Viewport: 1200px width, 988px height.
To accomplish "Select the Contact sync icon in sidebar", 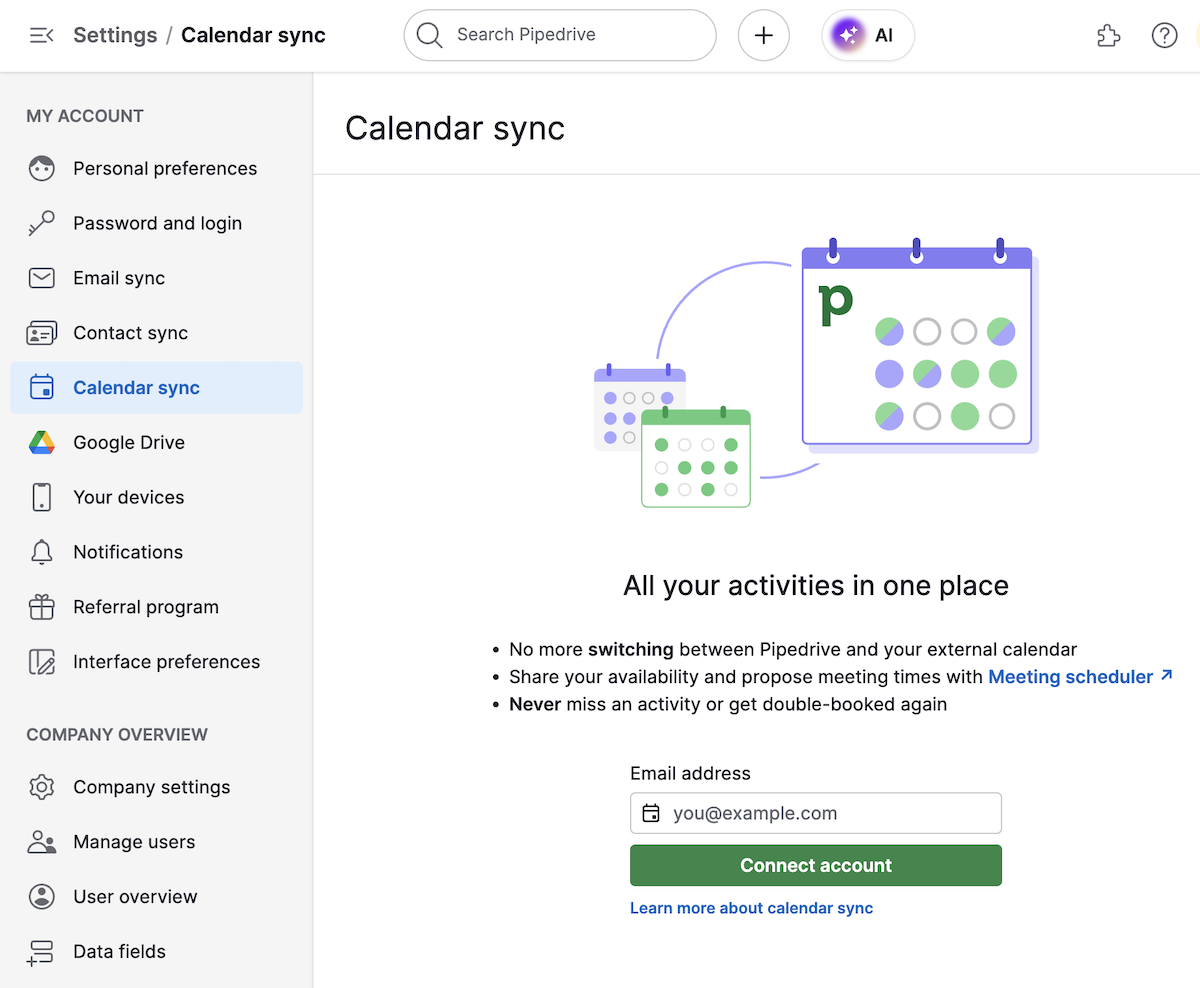I will pos(42,333).
